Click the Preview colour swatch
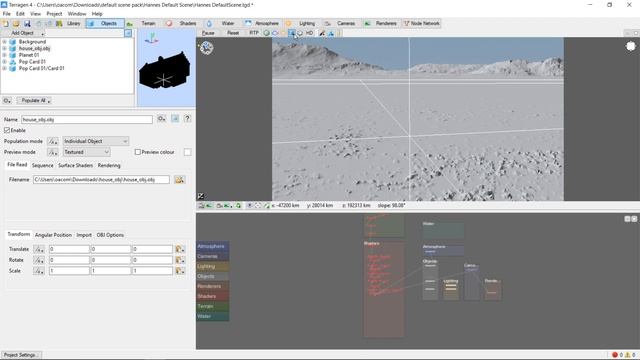The height and width of the screenshot is (360, 640). click(x=187, y=152)
